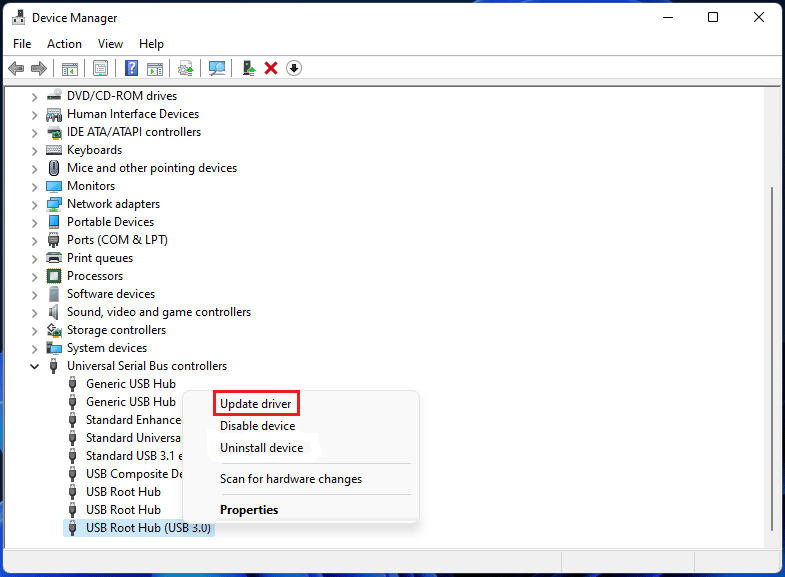Viewport: 785px width, 577px height.
Task: Maximize the Device Manager window
Action: click(x=713, y=18)
